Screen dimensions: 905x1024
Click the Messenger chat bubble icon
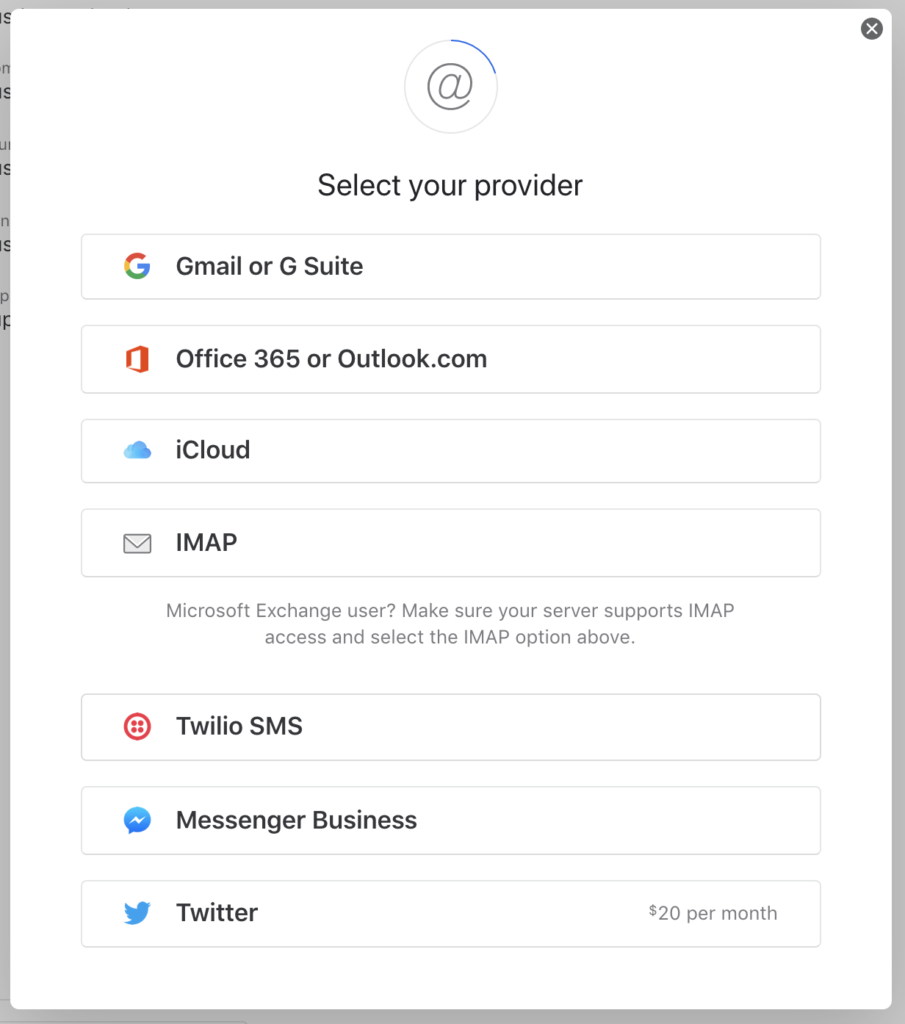[x=137, y=820]
